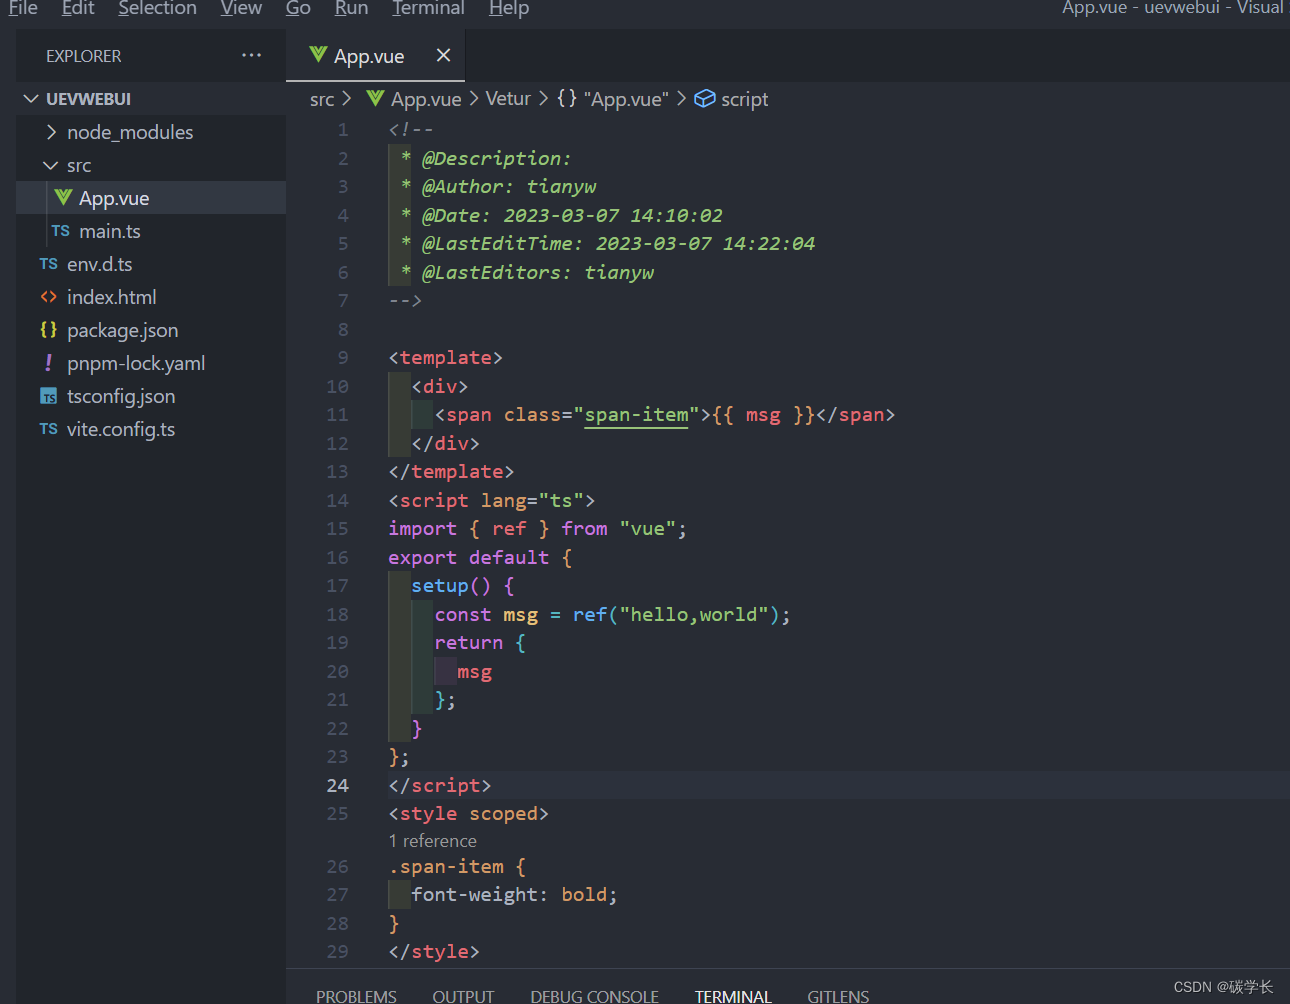
Task: Click the style scoped opening tag
Action: pyautogui.click(x=468, y=813)
